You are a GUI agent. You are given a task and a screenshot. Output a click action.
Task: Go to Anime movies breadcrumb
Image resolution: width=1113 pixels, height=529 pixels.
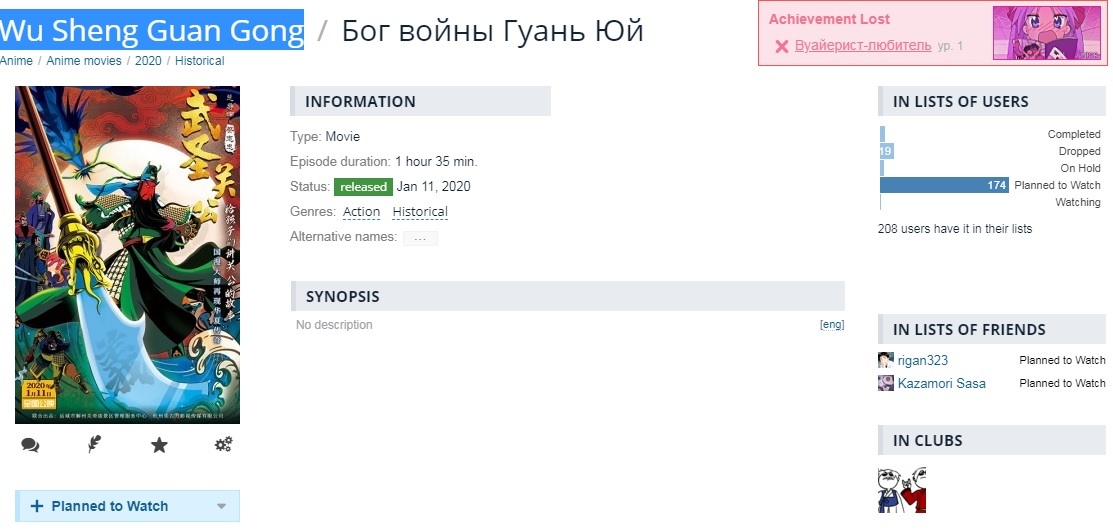(84, 61)
